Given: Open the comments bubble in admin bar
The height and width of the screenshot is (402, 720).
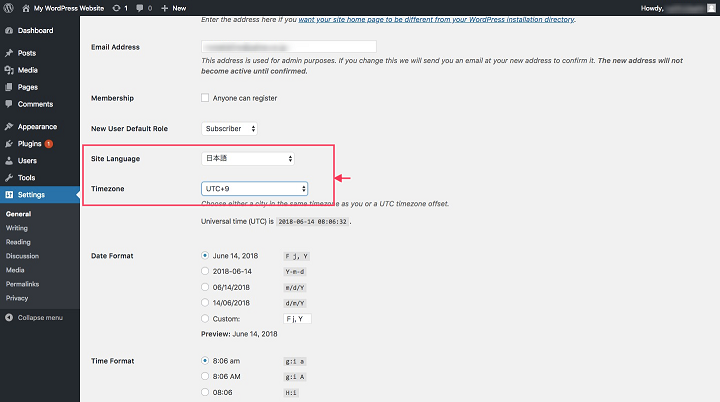Looking at the screenshot, I should click(x=140, y=8).
